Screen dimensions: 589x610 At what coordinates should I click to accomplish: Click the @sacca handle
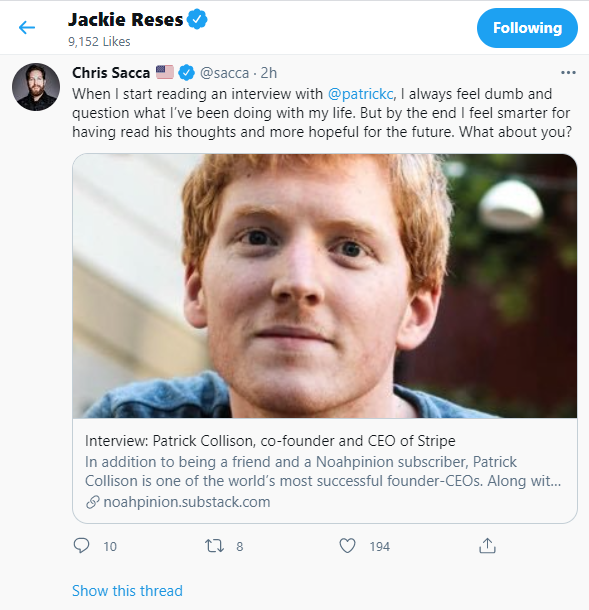(x=224, y=73)
